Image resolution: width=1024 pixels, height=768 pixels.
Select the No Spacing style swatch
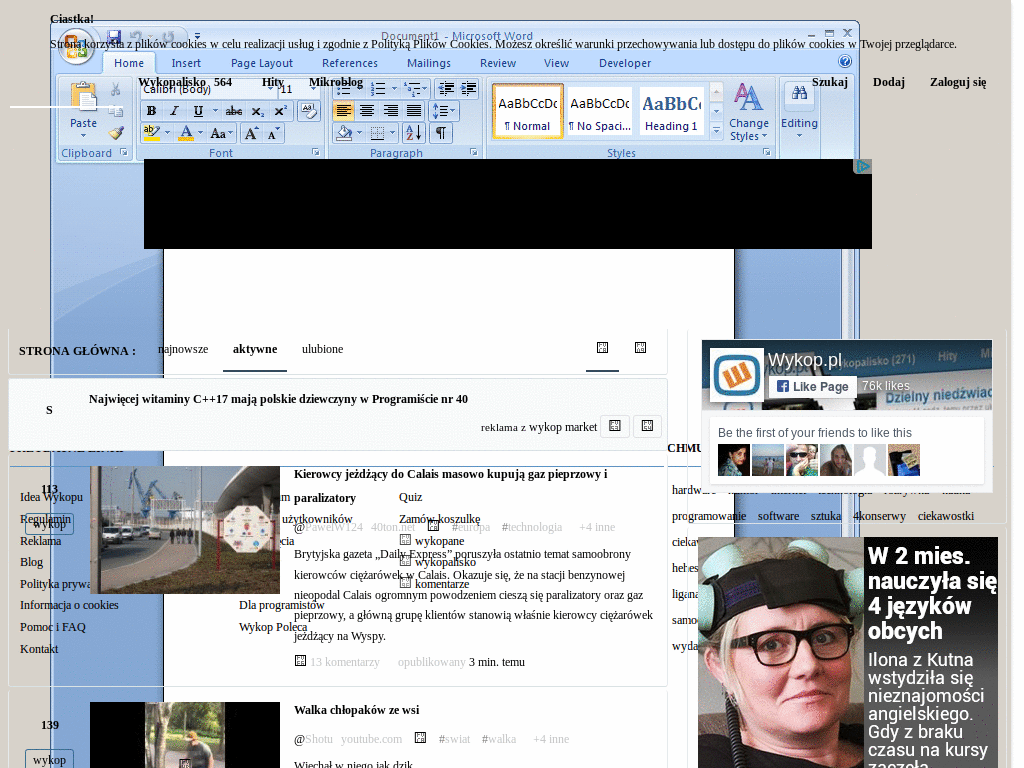pos(600,111)
